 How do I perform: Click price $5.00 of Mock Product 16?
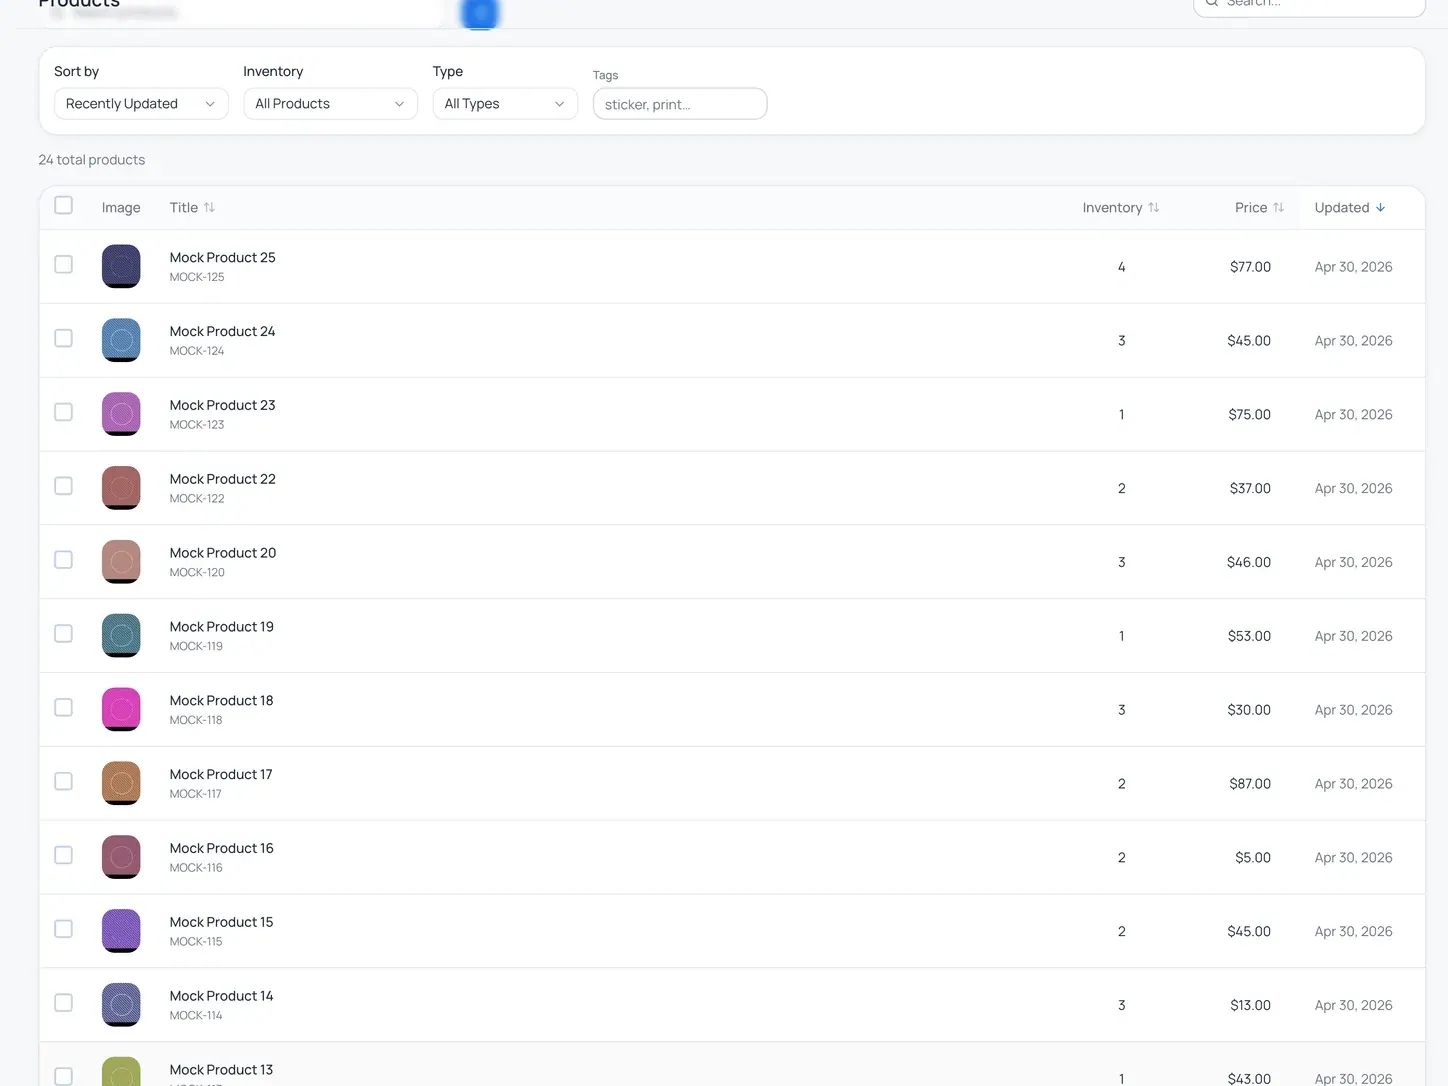[x=1253, y=858]
